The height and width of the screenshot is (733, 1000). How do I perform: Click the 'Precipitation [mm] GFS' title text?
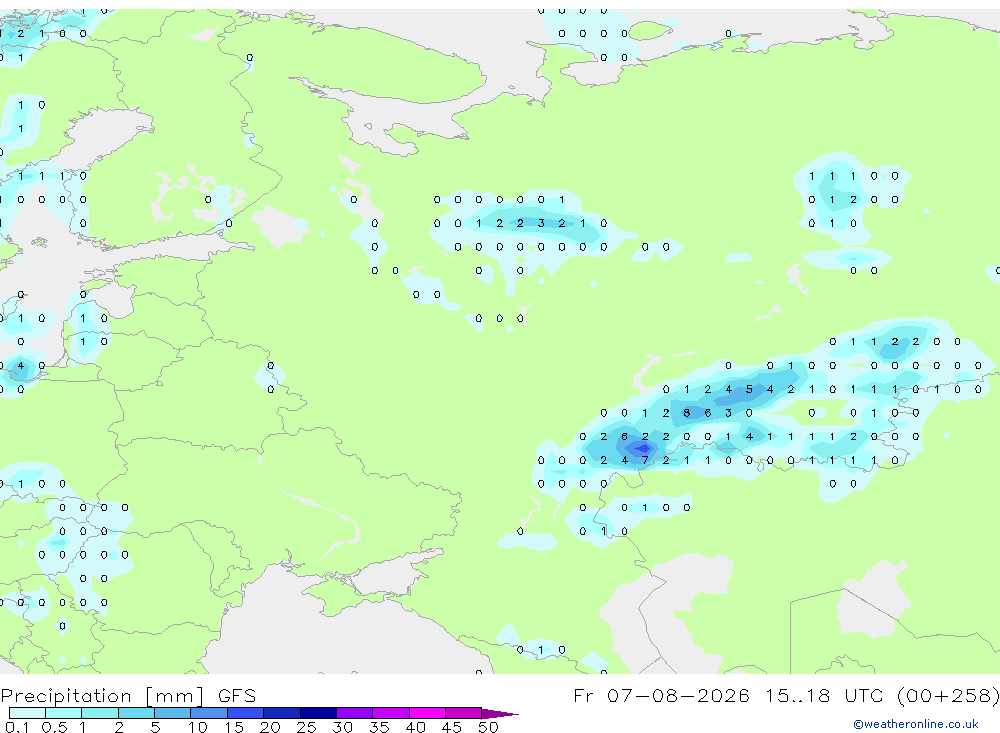coord(128,696)
